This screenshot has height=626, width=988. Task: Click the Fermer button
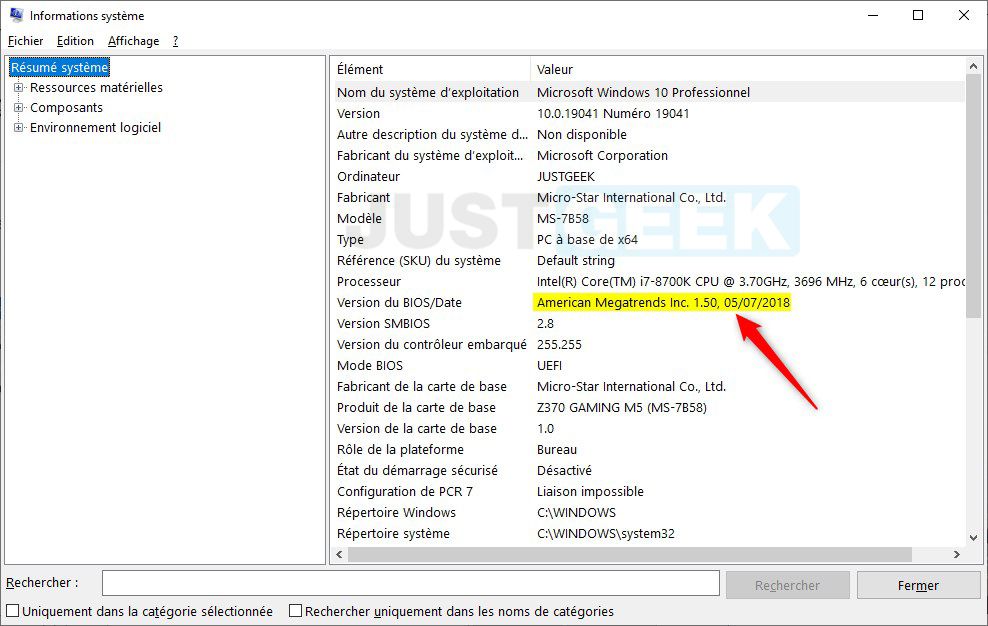pos(918,585)
